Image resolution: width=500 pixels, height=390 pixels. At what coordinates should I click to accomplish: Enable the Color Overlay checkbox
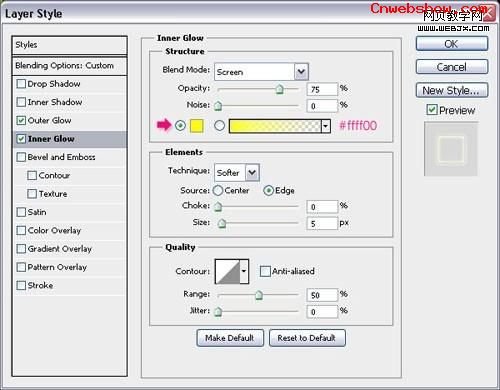click(21, 230)
